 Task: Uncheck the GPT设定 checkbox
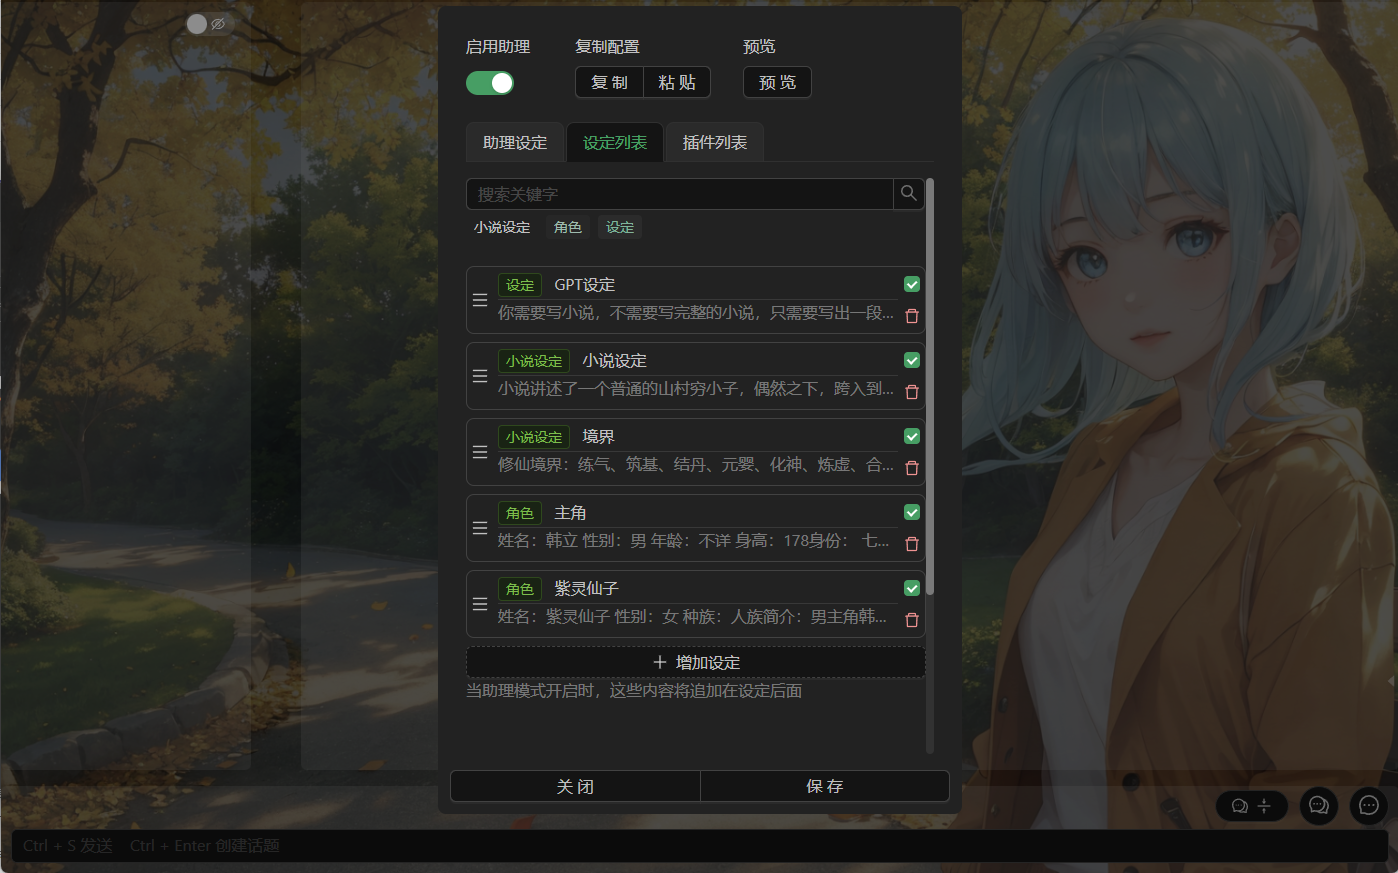coord(912,284)
